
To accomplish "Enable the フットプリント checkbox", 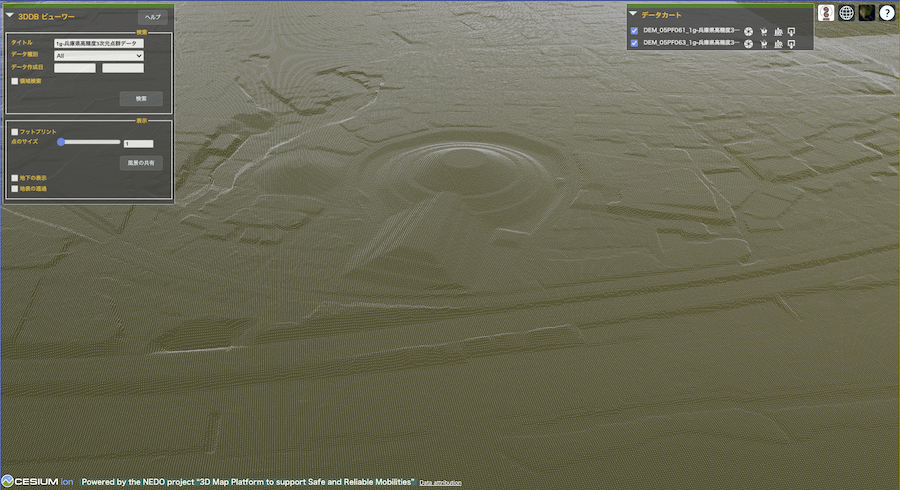I will pos(14,131).
